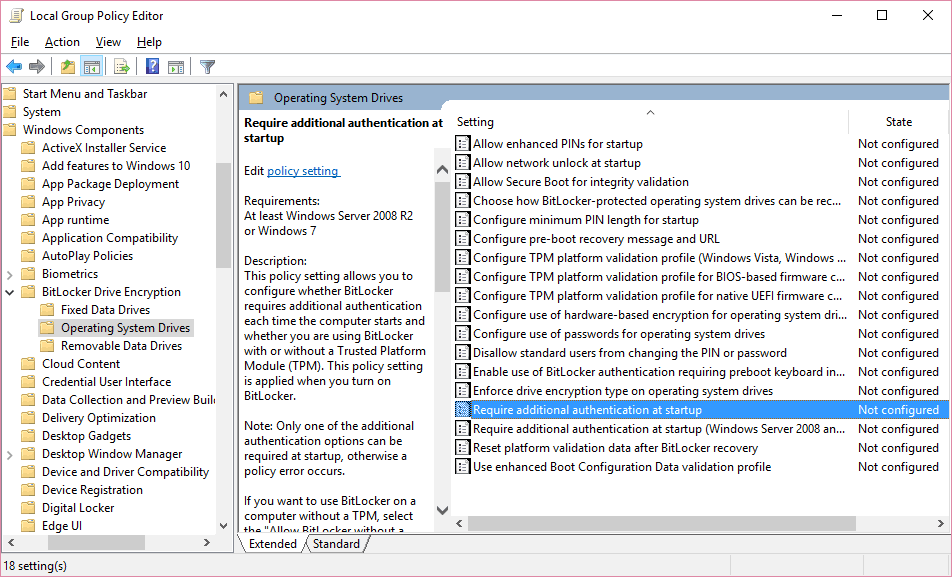
Task: Click the settings list scroll right arrow
Action: (940, 523)
